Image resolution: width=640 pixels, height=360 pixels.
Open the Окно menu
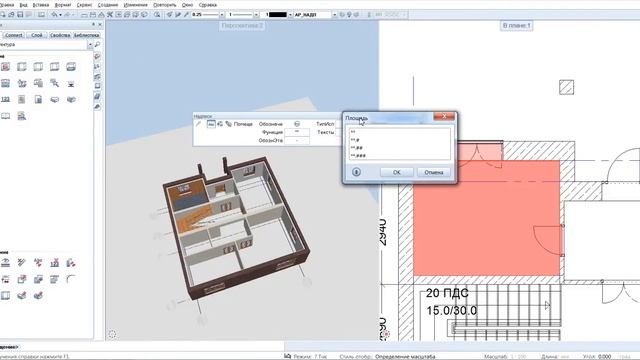coord(187,5)
